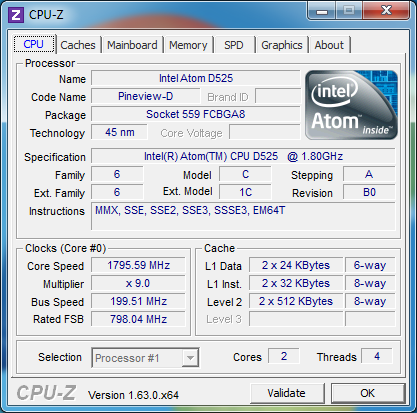Select the SPD tab

(234, 45)
